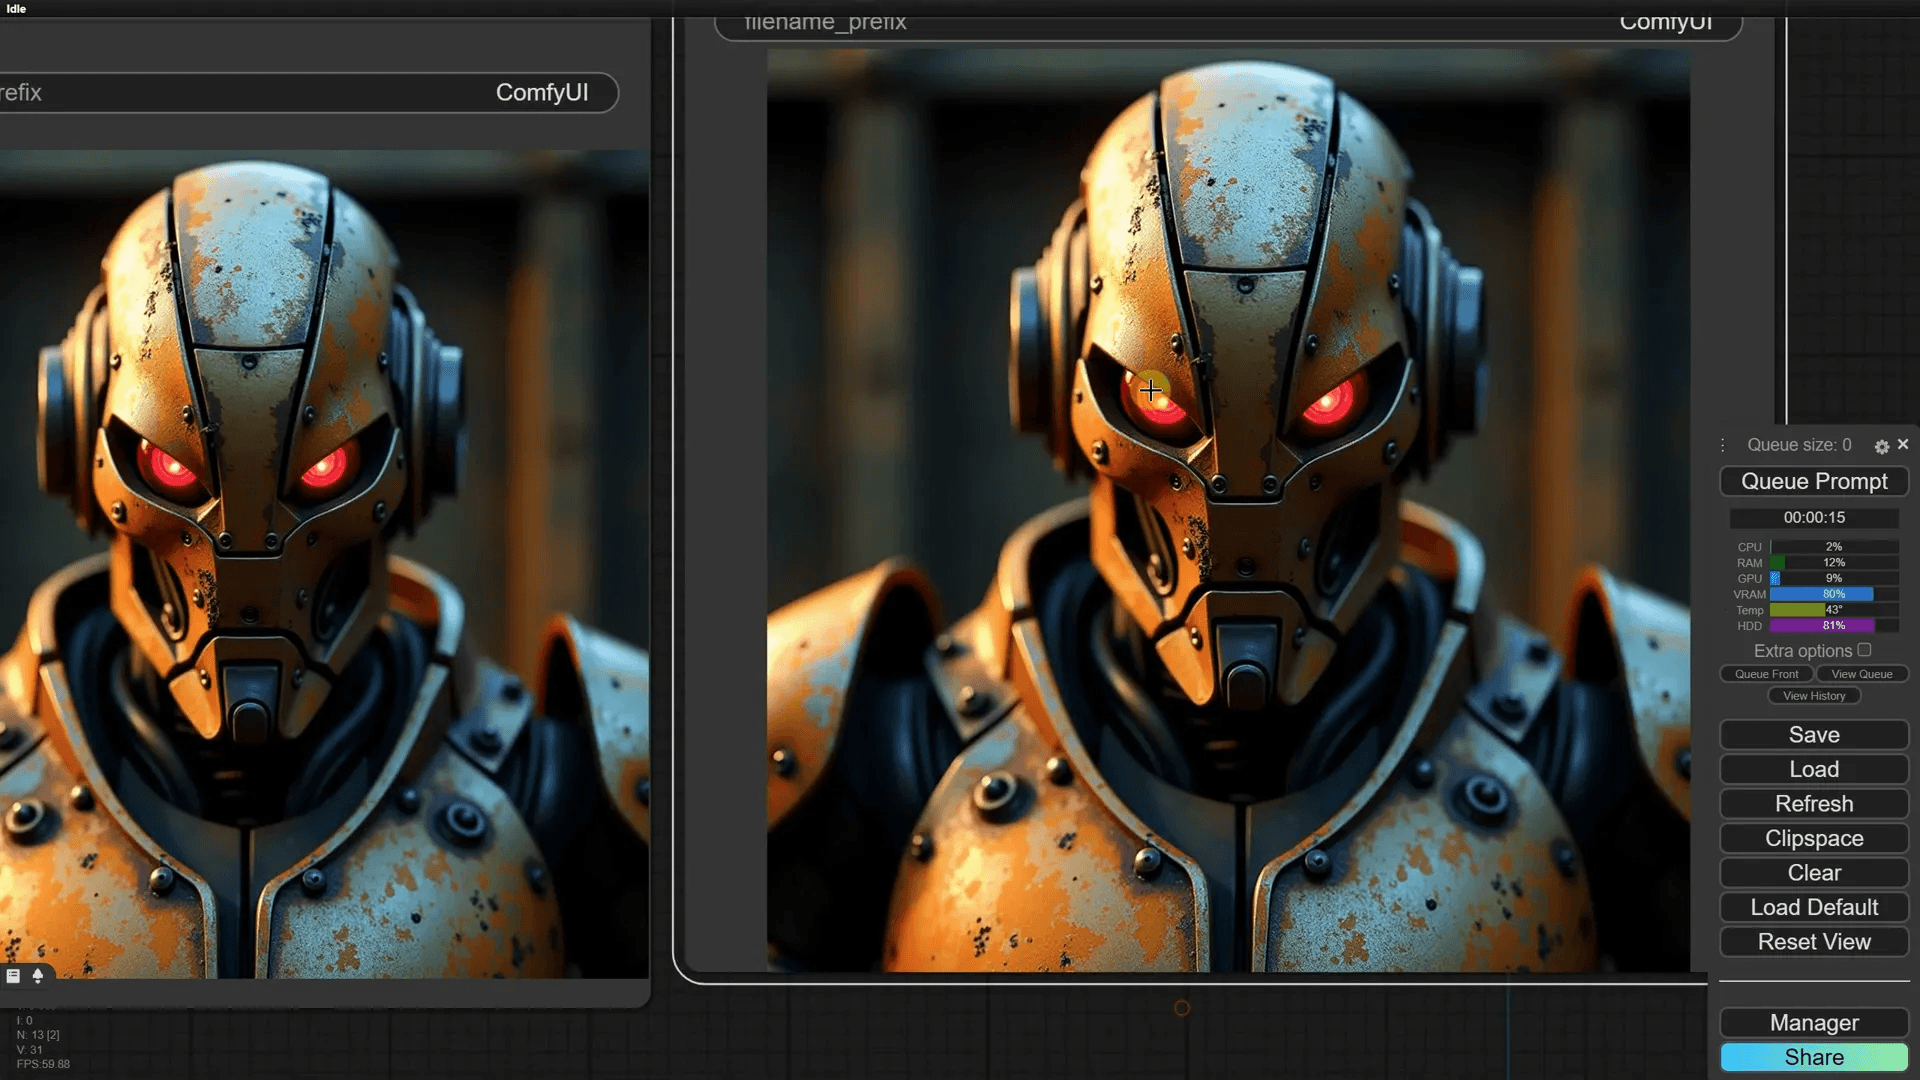Screen dimensions: 1920x1080
Task: Clear the workflow canvas
Action: (1814, 873)
